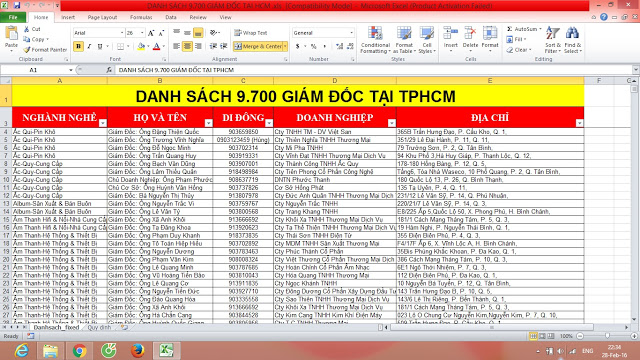
Task: Click the Paste icon in Clipboard group
Action: (x=11, y=34)
